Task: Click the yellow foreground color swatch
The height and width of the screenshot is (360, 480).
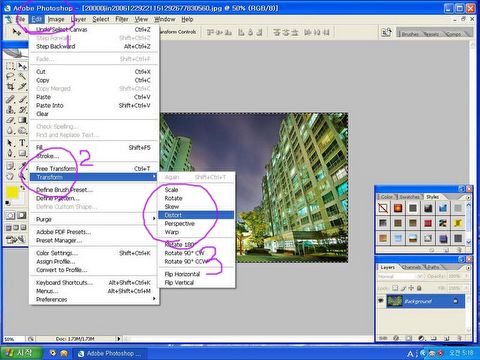Action: 12,193
